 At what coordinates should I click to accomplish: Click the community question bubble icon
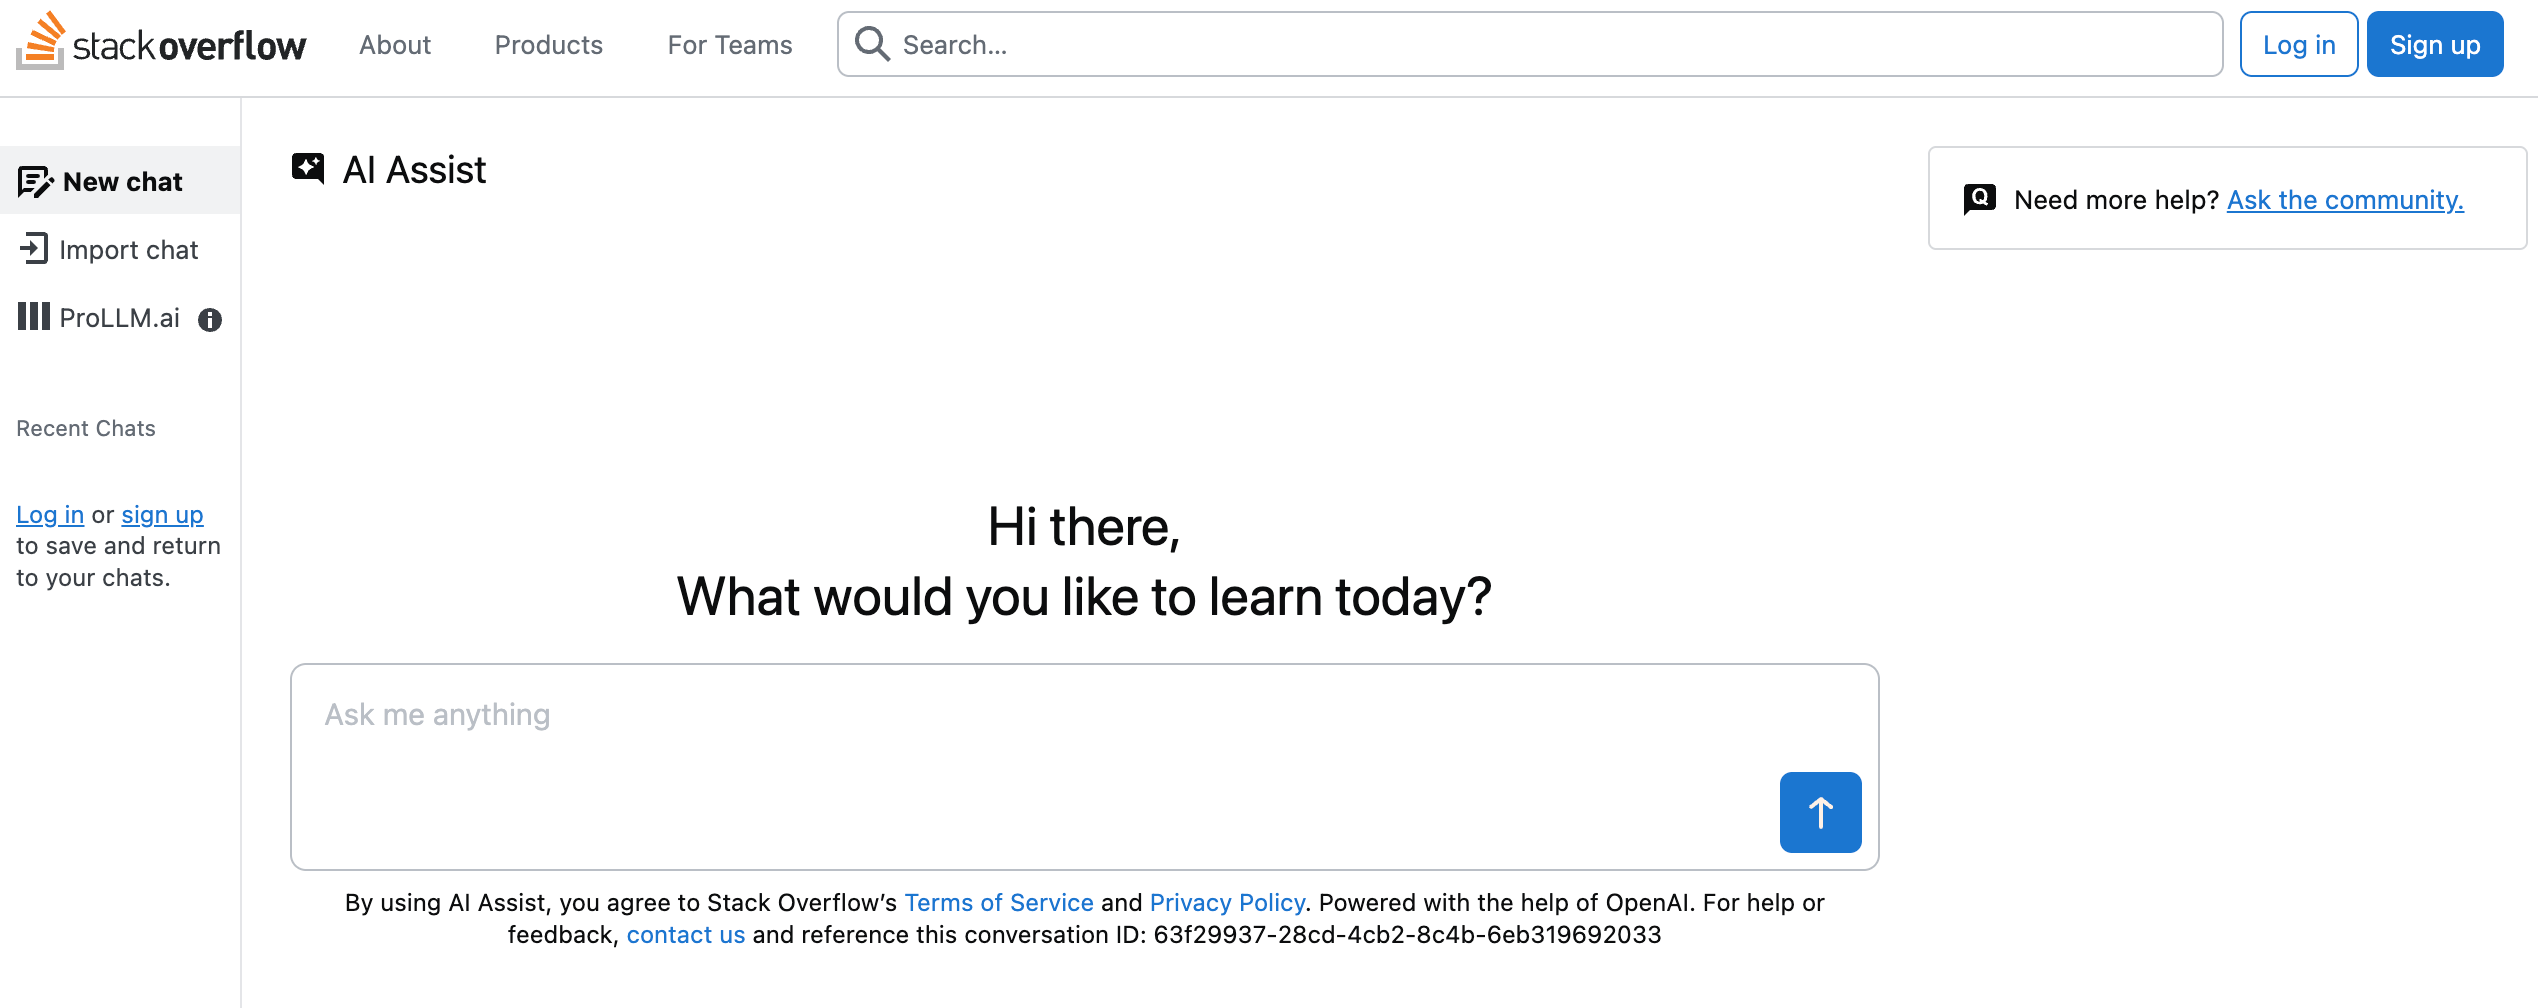tap(1979, 199)
